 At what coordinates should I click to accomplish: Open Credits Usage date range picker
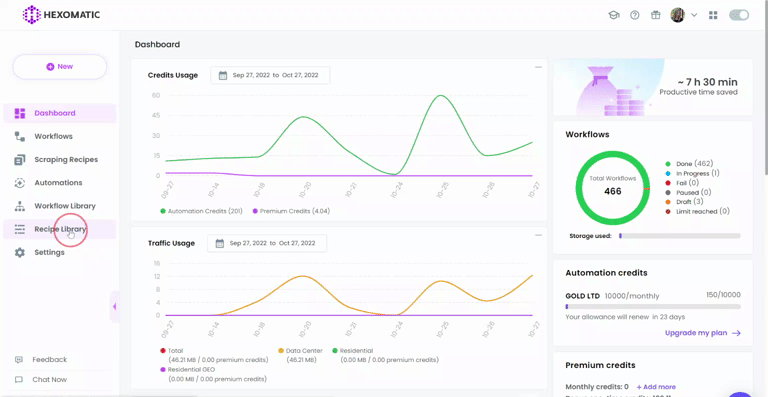pos(270,75)
